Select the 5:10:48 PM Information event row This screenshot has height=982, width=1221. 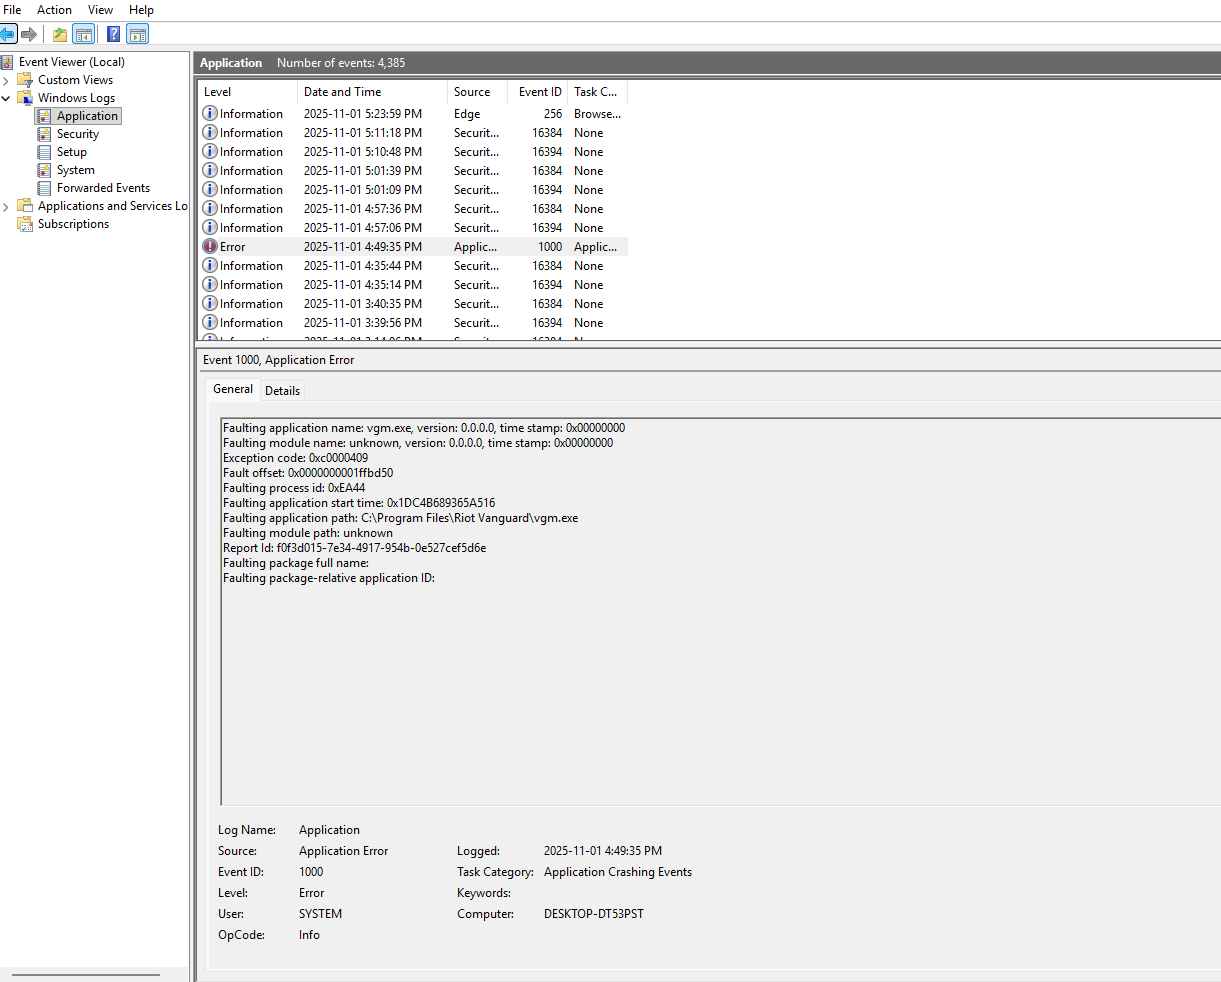(x=412, y=152)
